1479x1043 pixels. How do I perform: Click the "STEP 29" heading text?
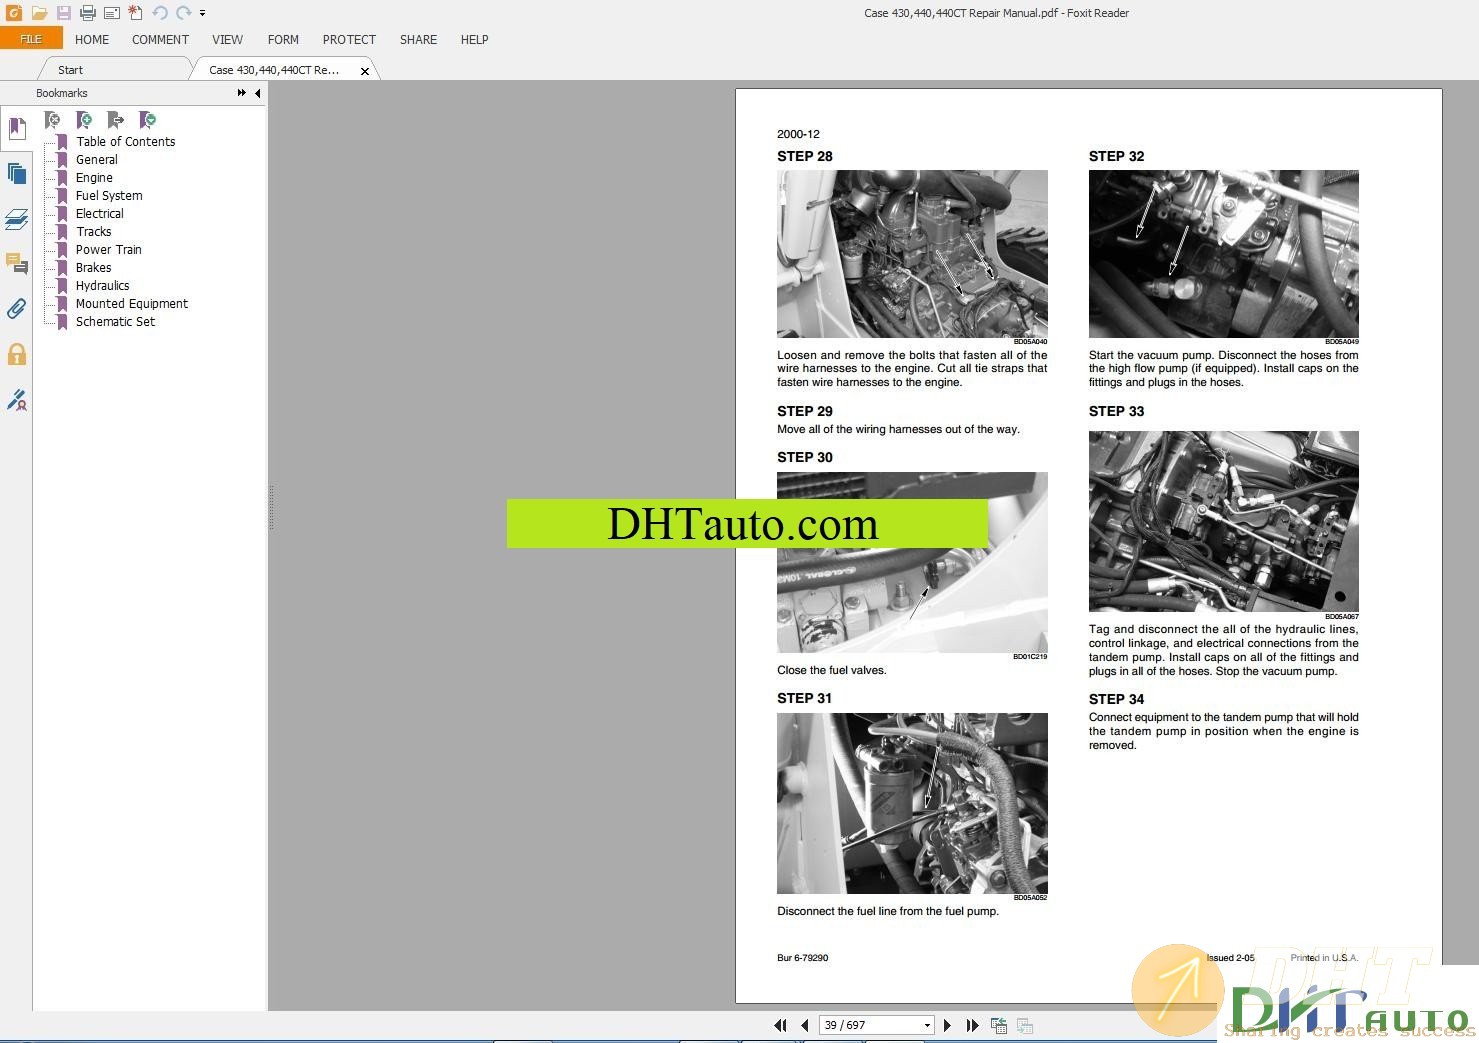click(805, 411)
